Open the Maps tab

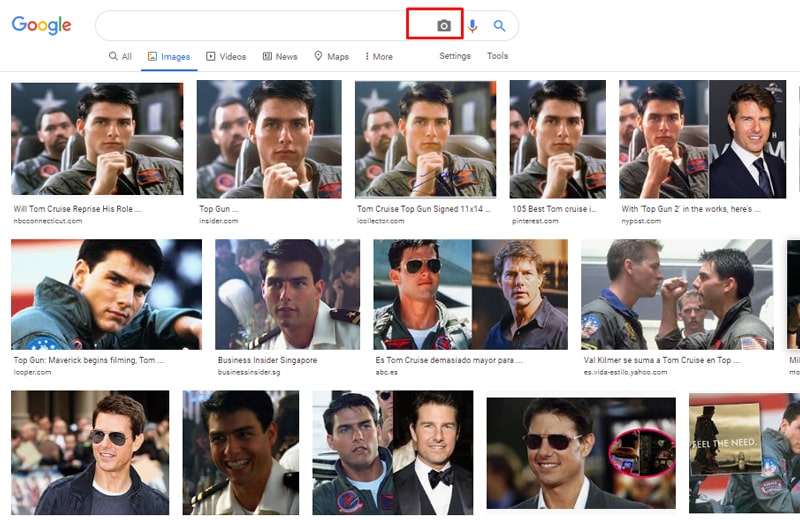coord(332,57)
